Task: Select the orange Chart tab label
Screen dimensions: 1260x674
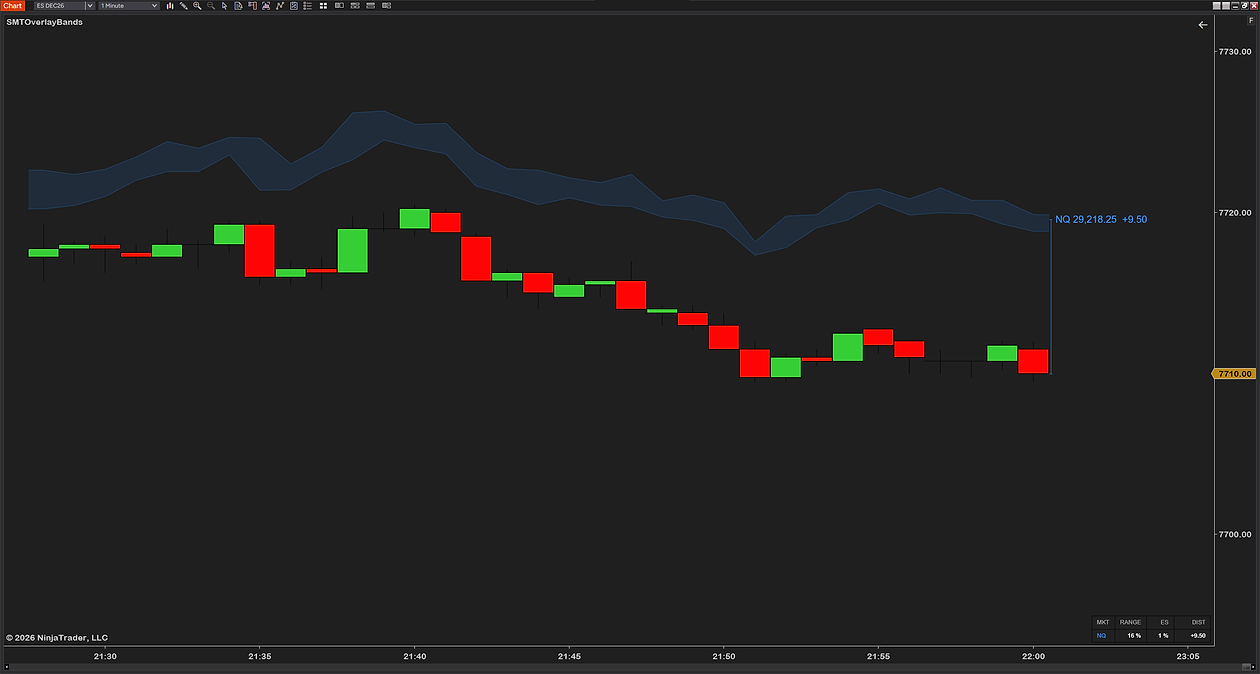Action: (x=12, y=6)
